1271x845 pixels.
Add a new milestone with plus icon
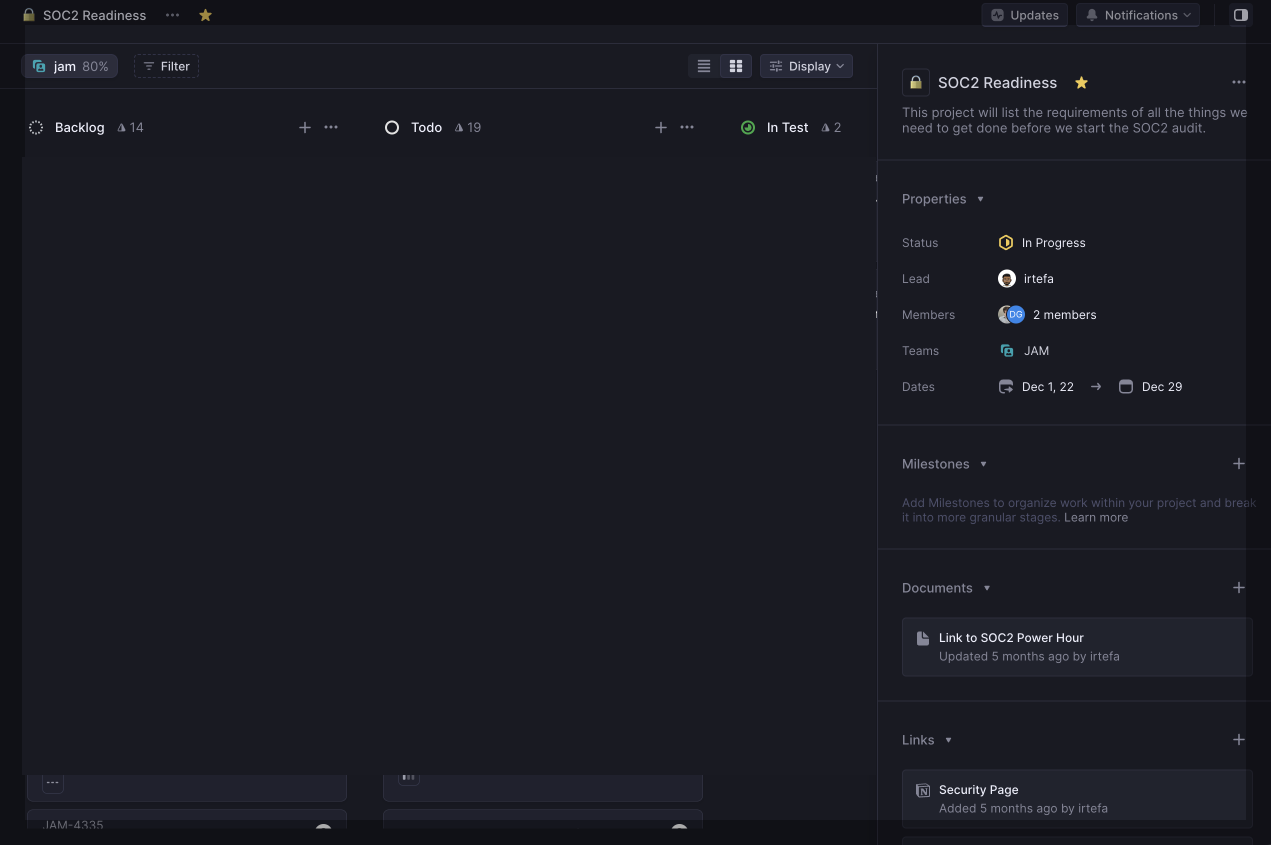click(x=1239, y=464)
